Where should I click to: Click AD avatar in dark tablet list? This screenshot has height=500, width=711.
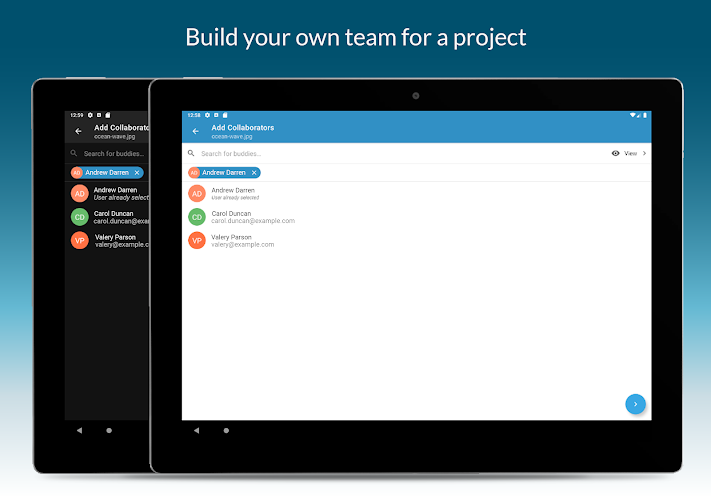80,194
